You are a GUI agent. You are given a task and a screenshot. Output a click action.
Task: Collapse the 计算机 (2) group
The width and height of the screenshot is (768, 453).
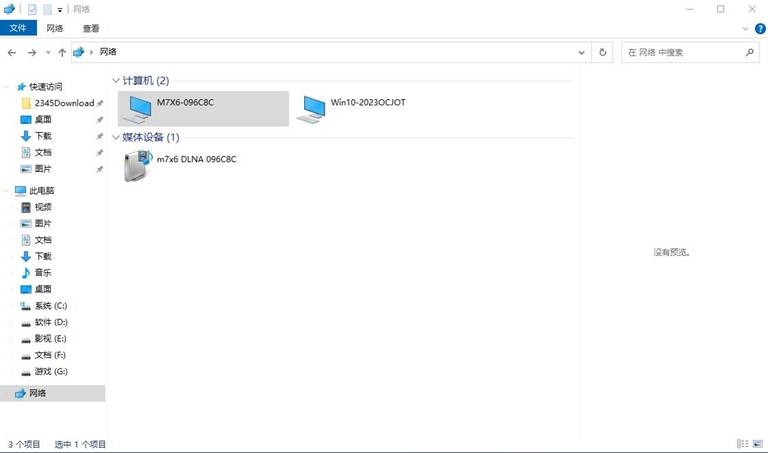pos(116,80)
